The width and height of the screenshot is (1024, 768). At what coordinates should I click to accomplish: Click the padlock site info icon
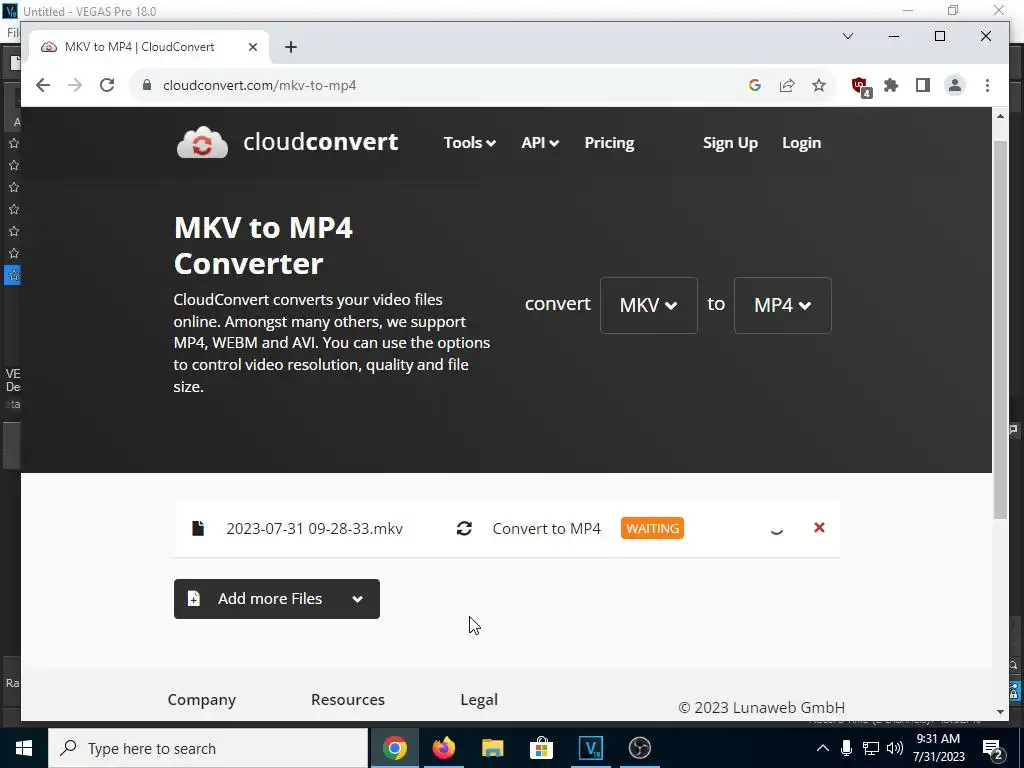click(x=147, y=85)
